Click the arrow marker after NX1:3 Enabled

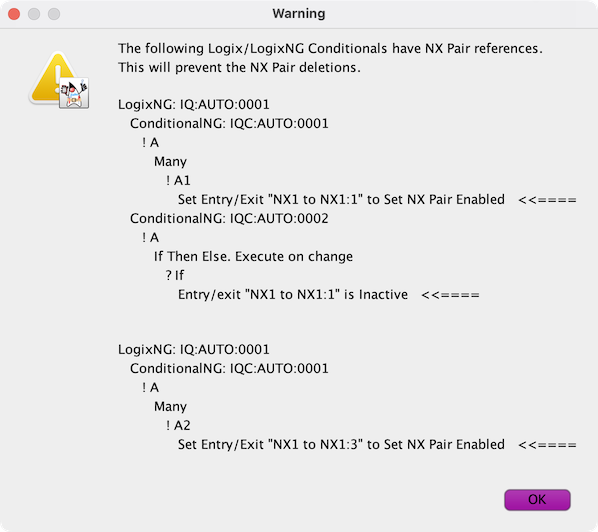pyautogui.click(x=547, y=445)
